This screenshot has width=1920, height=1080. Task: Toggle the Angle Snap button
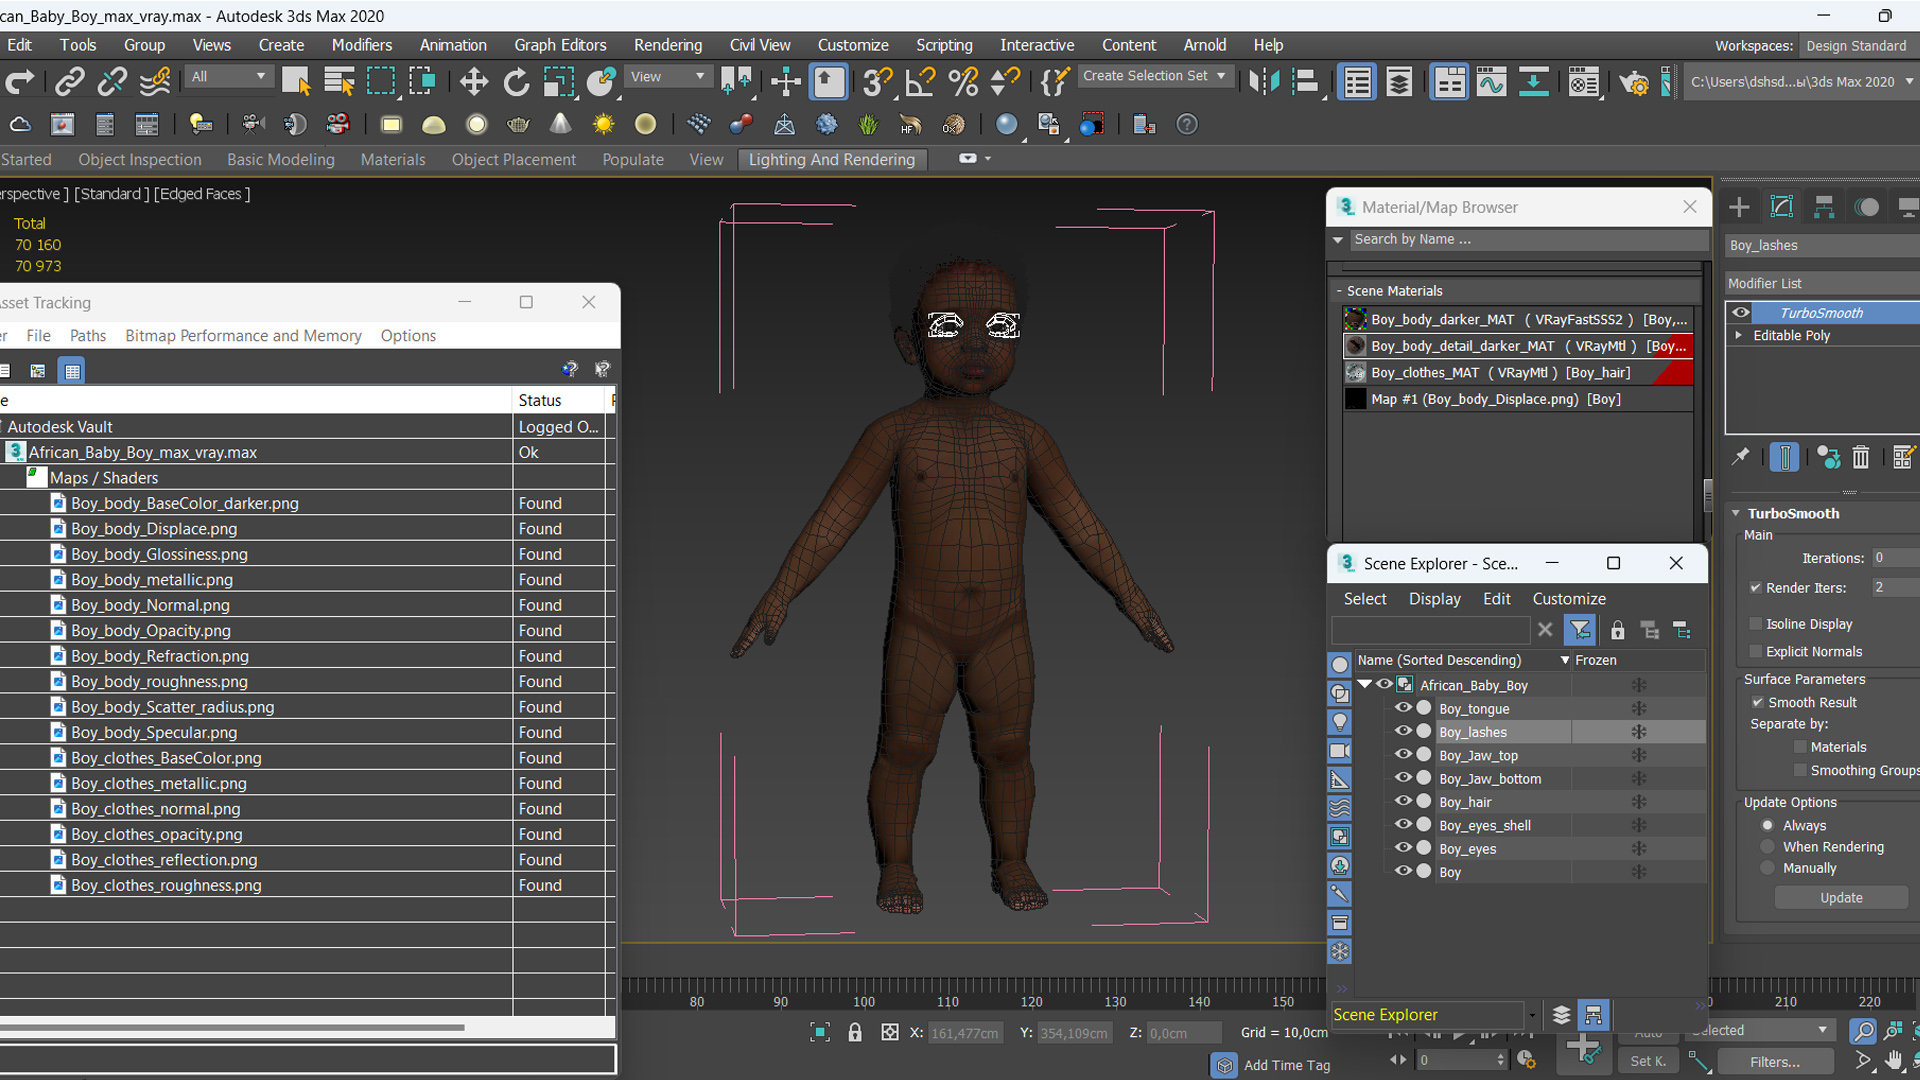click(x=920, y=82)
